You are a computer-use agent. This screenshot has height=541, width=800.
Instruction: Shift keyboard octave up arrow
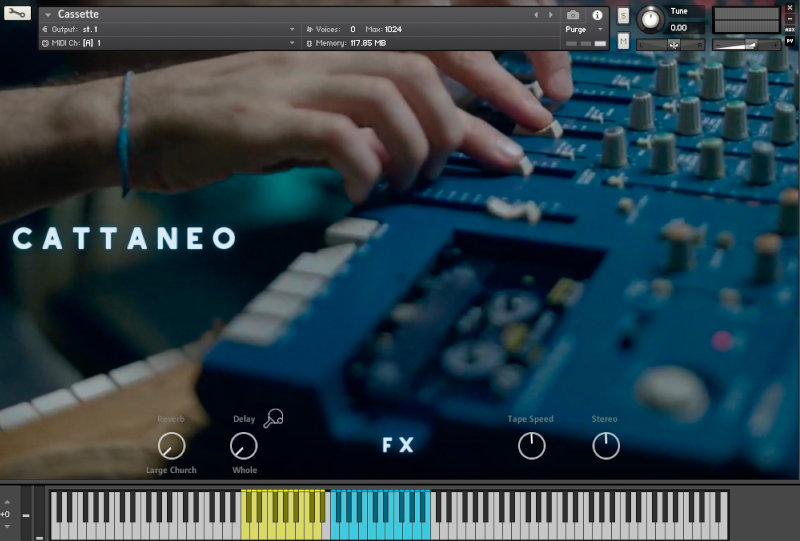(7, 503)
